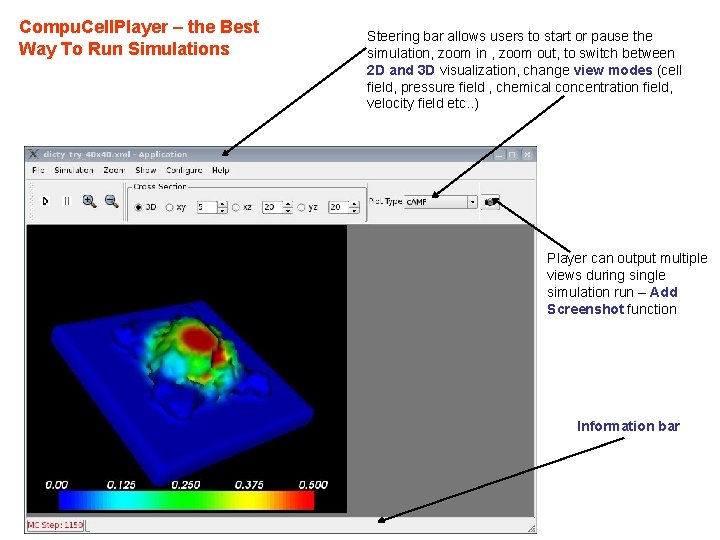Click the 0.125 legend label

(121, 485)
